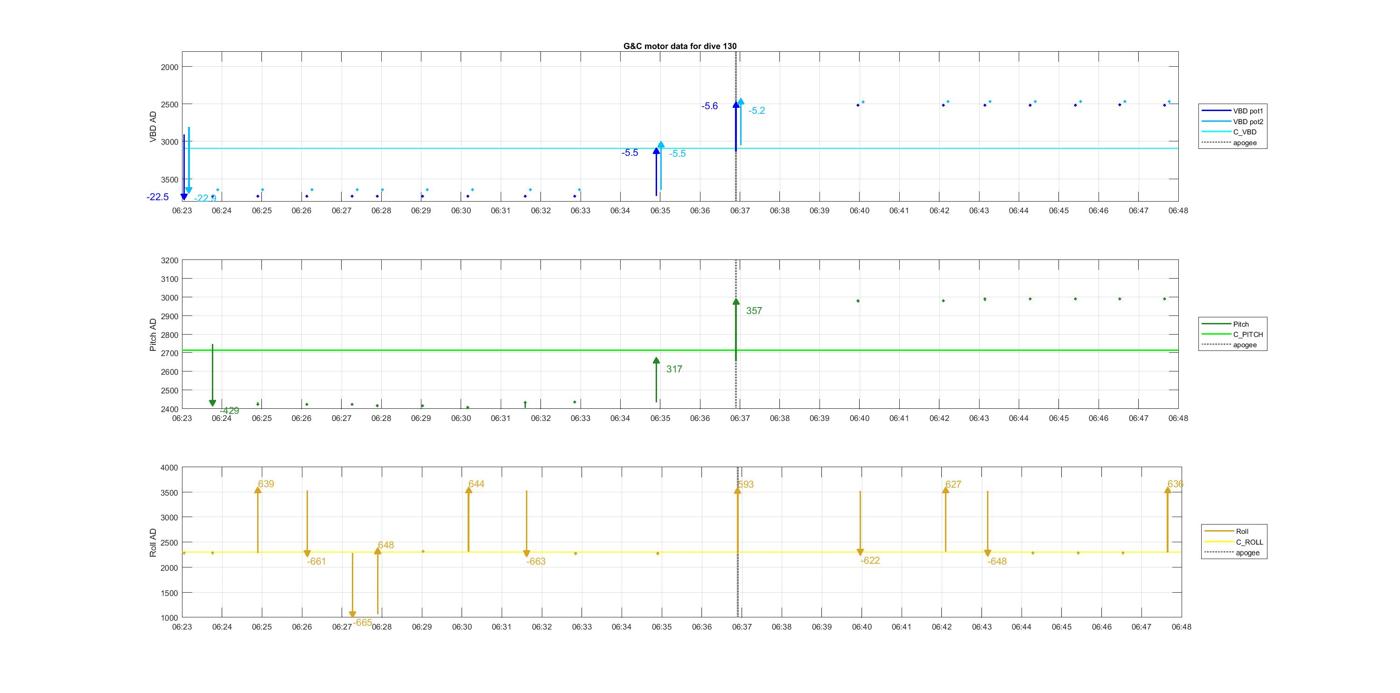Viewport: 1400px width, 693px height.
Task: Click the "-665" roll data label
Action: point(362,622)
